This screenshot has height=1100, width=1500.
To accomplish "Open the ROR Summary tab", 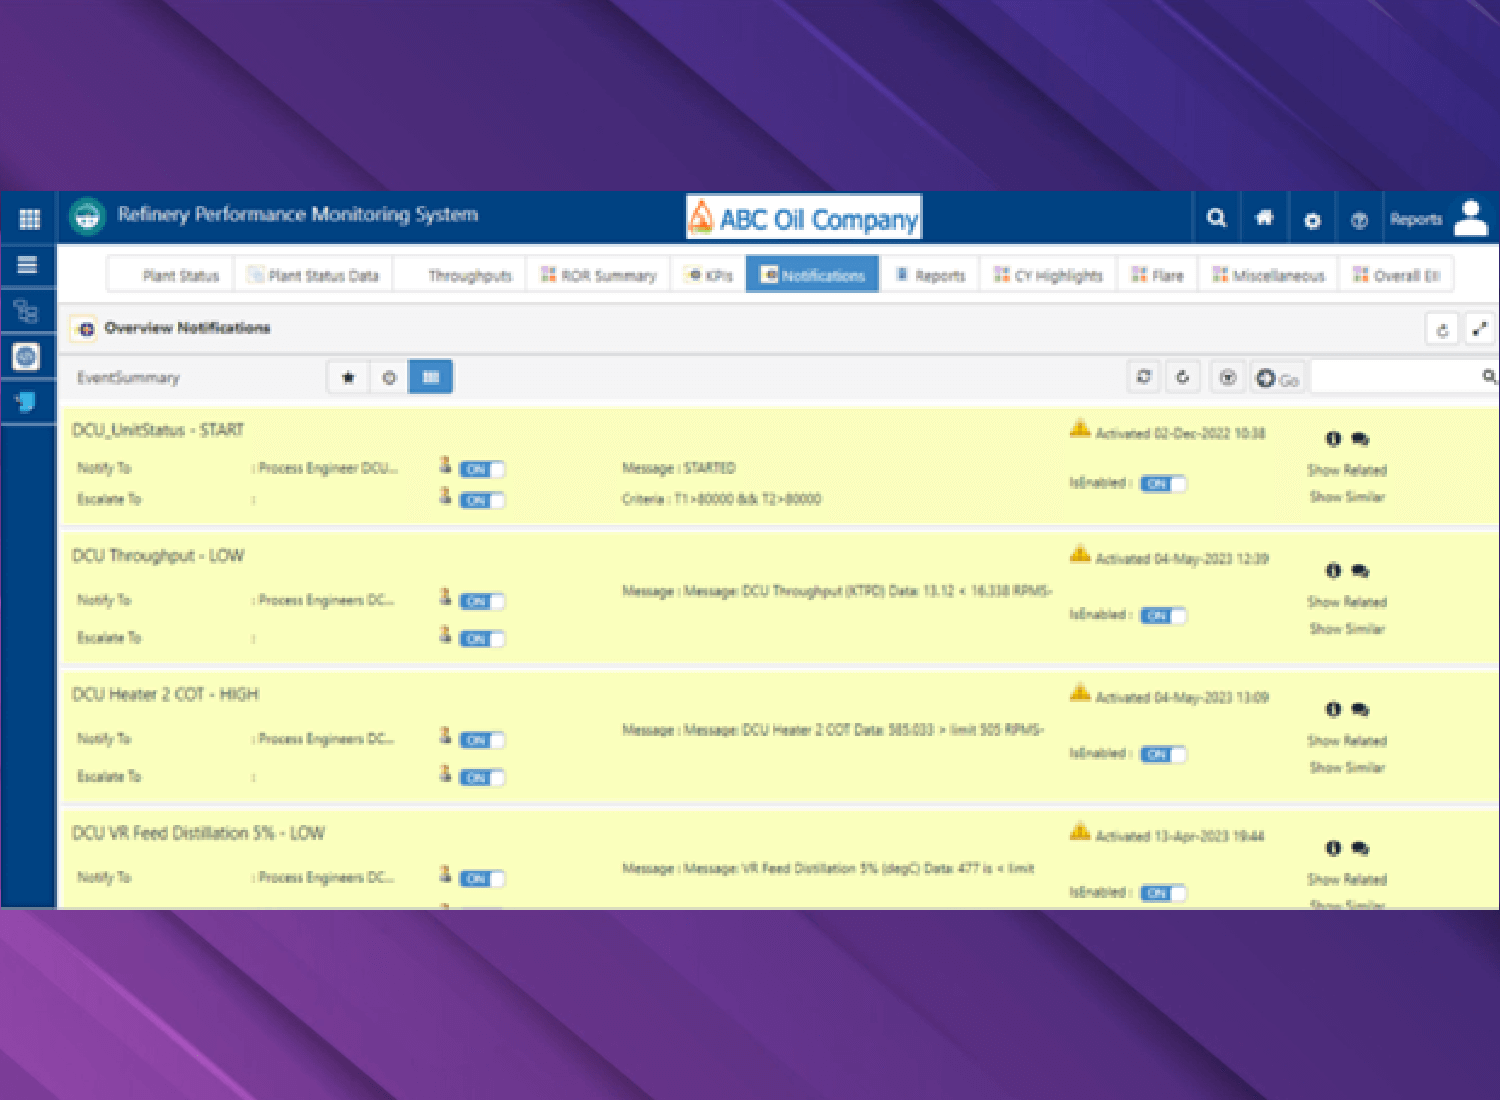I will 598,275.
